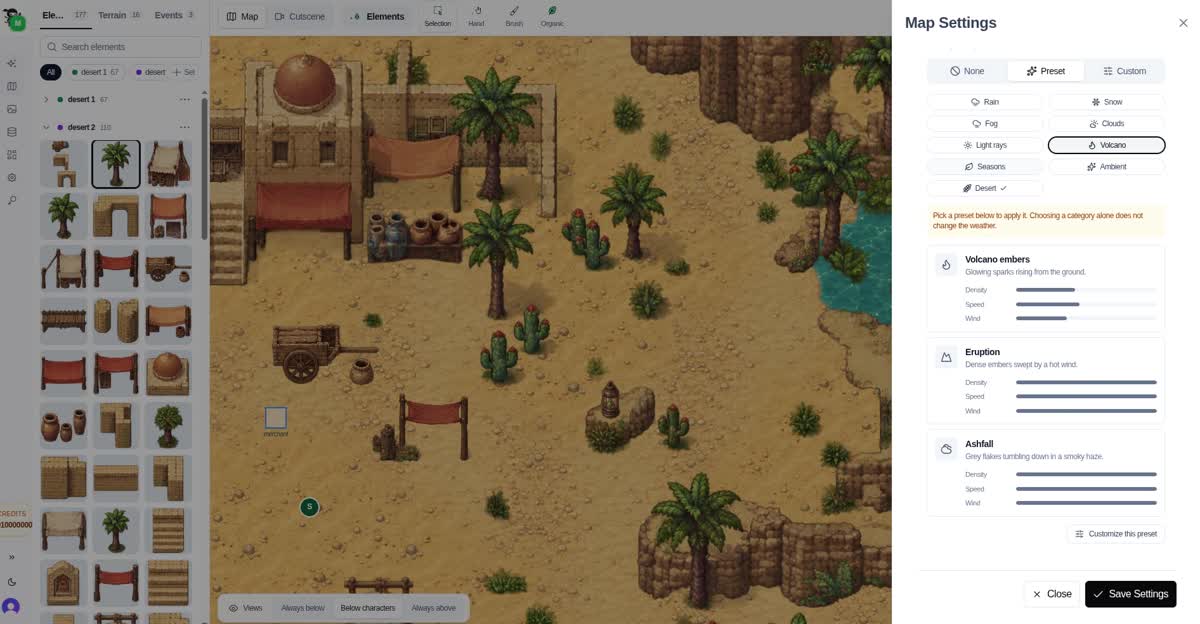Viewport: 1200px width, 624px height.
Task: Close the Map Settings panel with X
Action: point(1183,23)
